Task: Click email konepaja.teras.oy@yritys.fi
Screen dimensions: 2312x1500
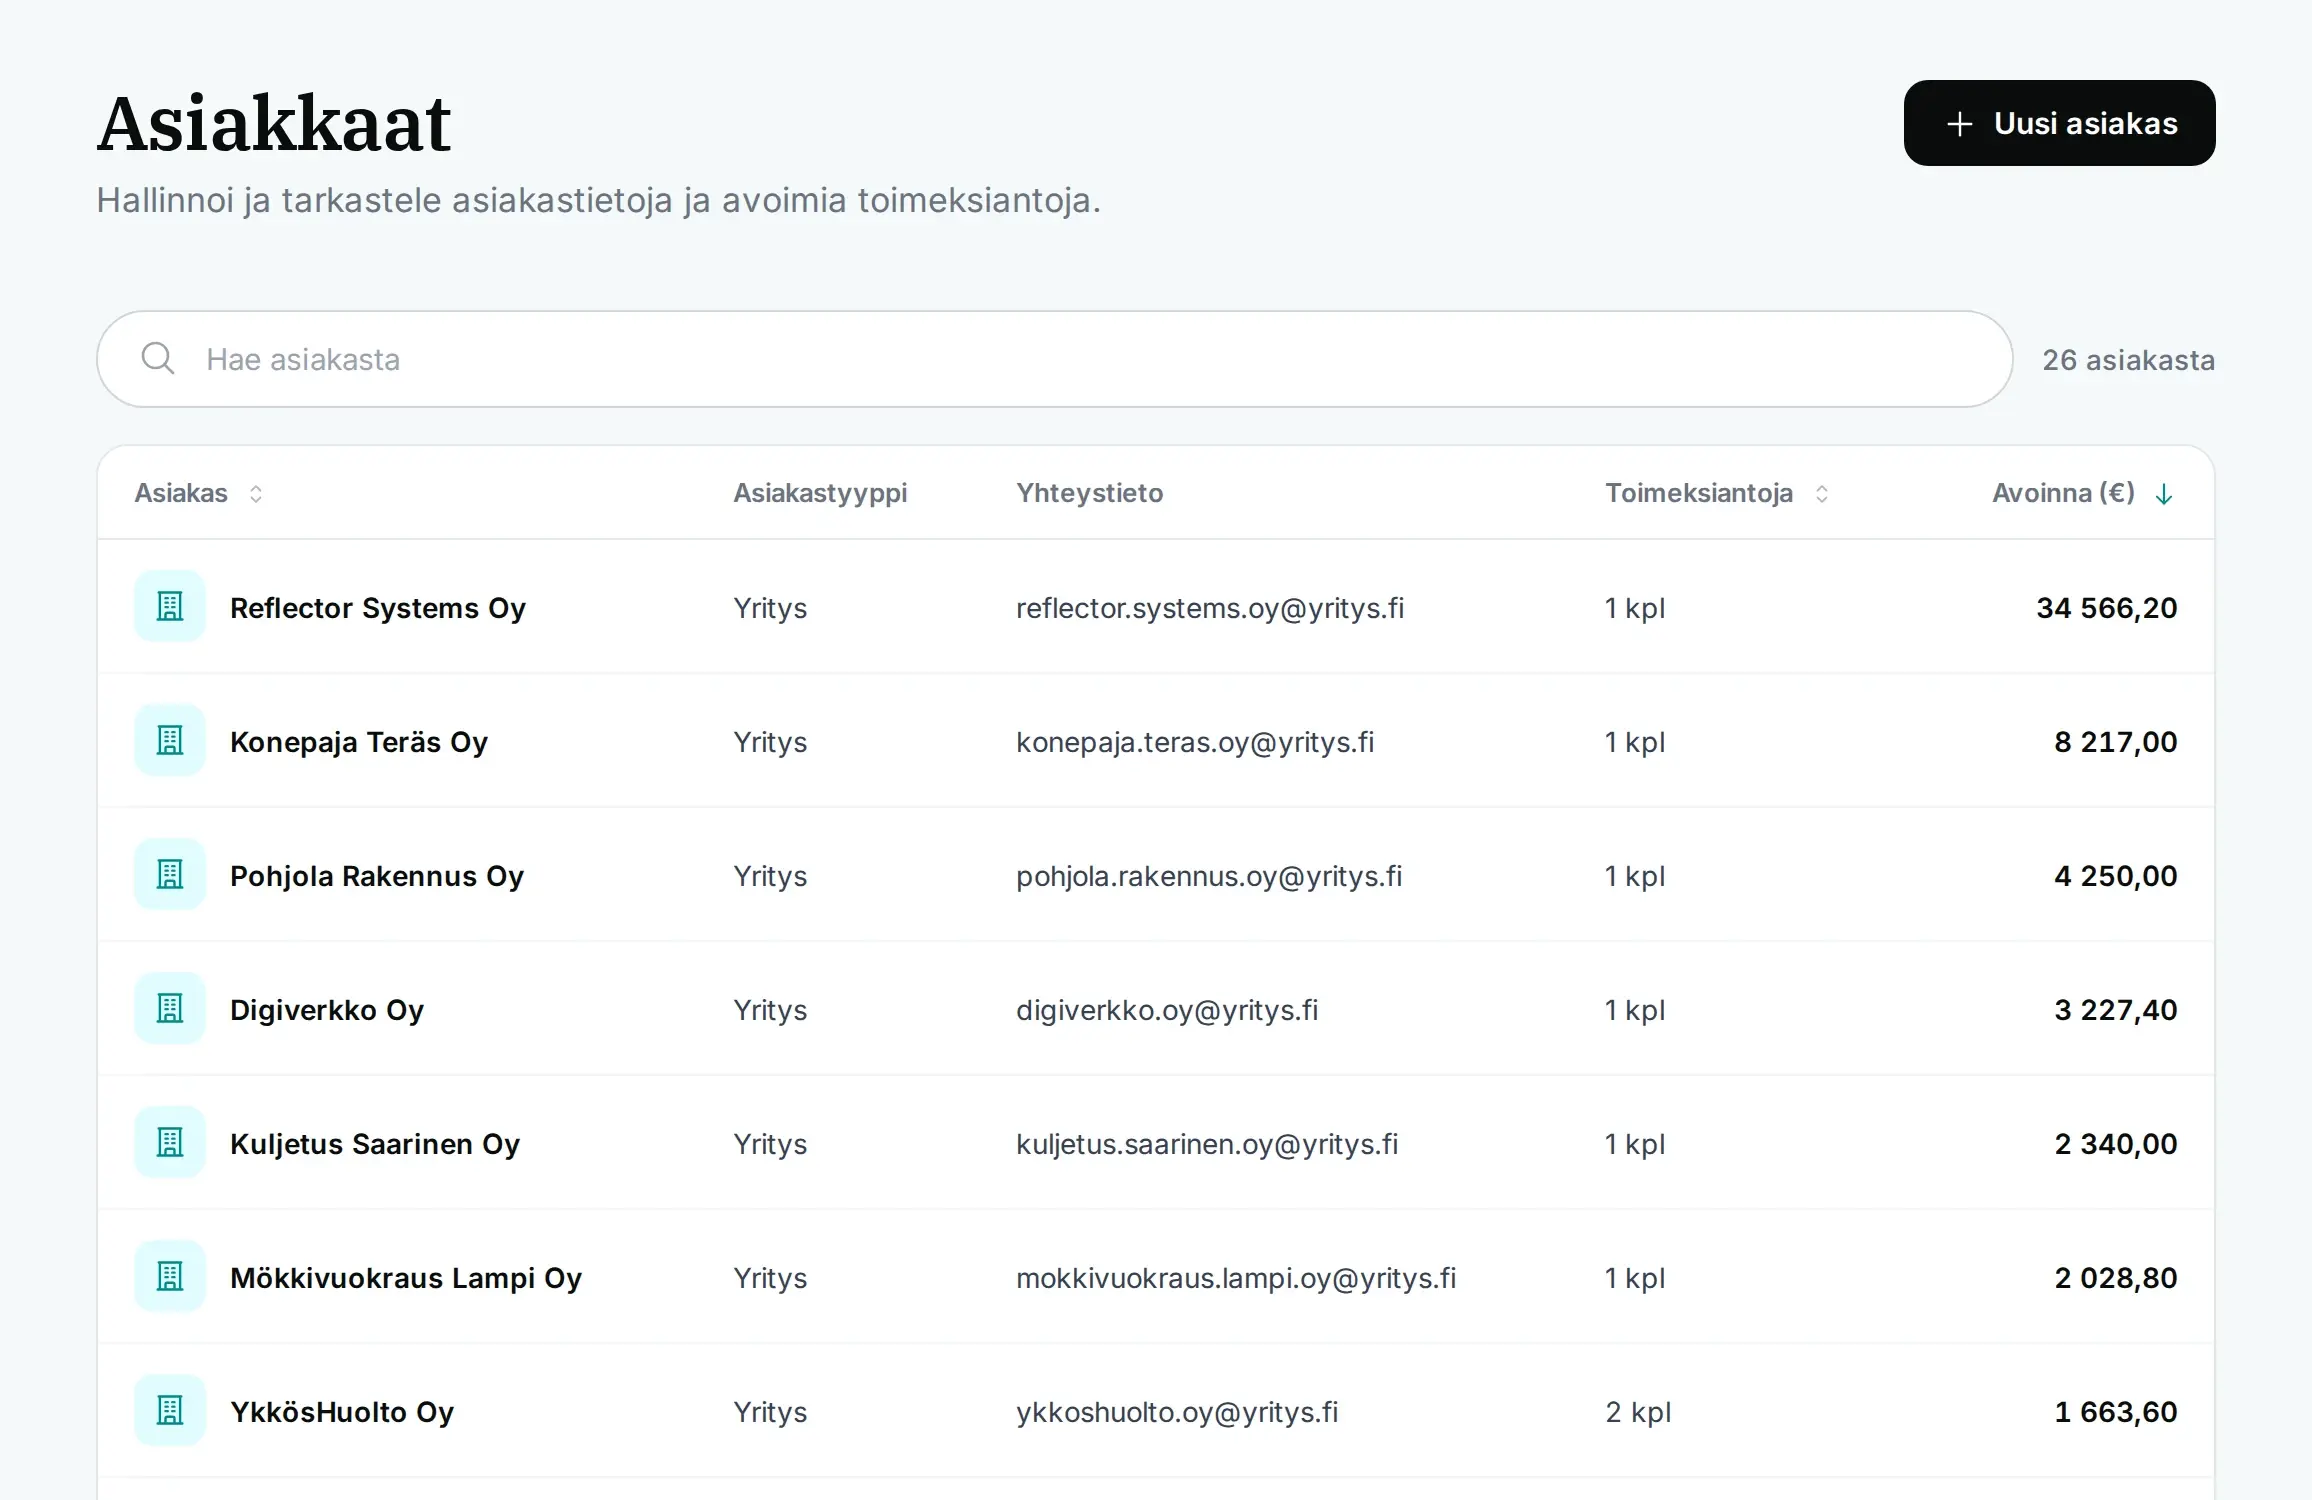Action: [1195, 742]
